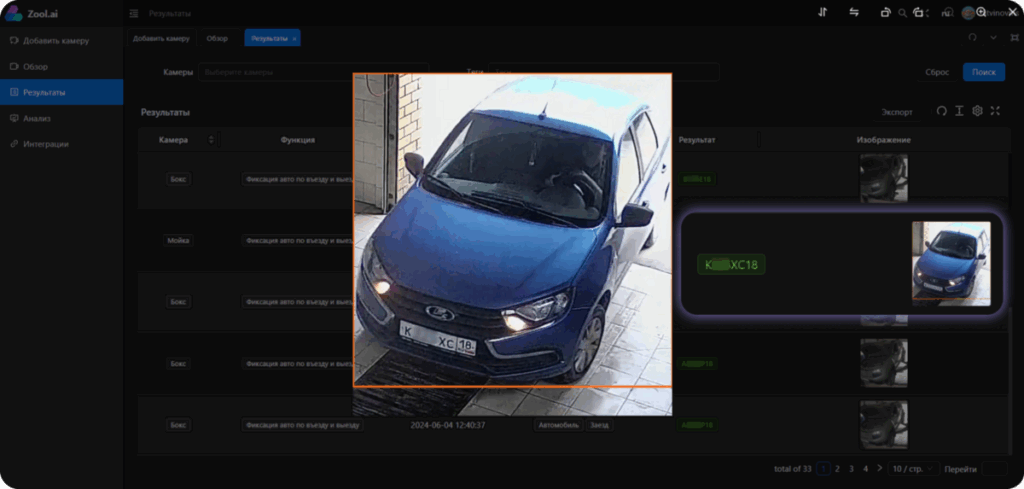Flip the preview image horizontally
The image size is (1024, 489).
[854, 12]
